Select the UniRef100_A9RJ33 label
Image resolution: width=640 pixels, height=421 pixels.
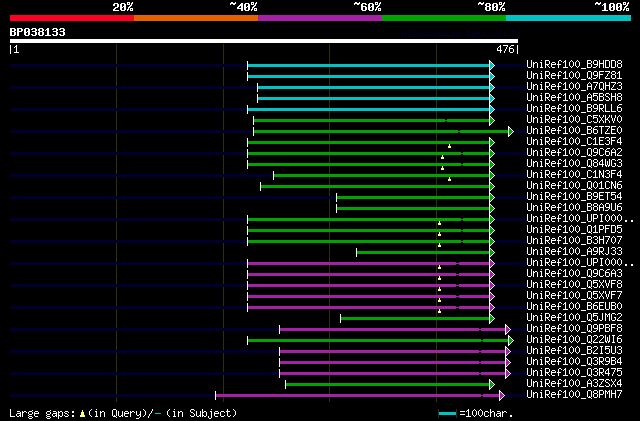574,252
